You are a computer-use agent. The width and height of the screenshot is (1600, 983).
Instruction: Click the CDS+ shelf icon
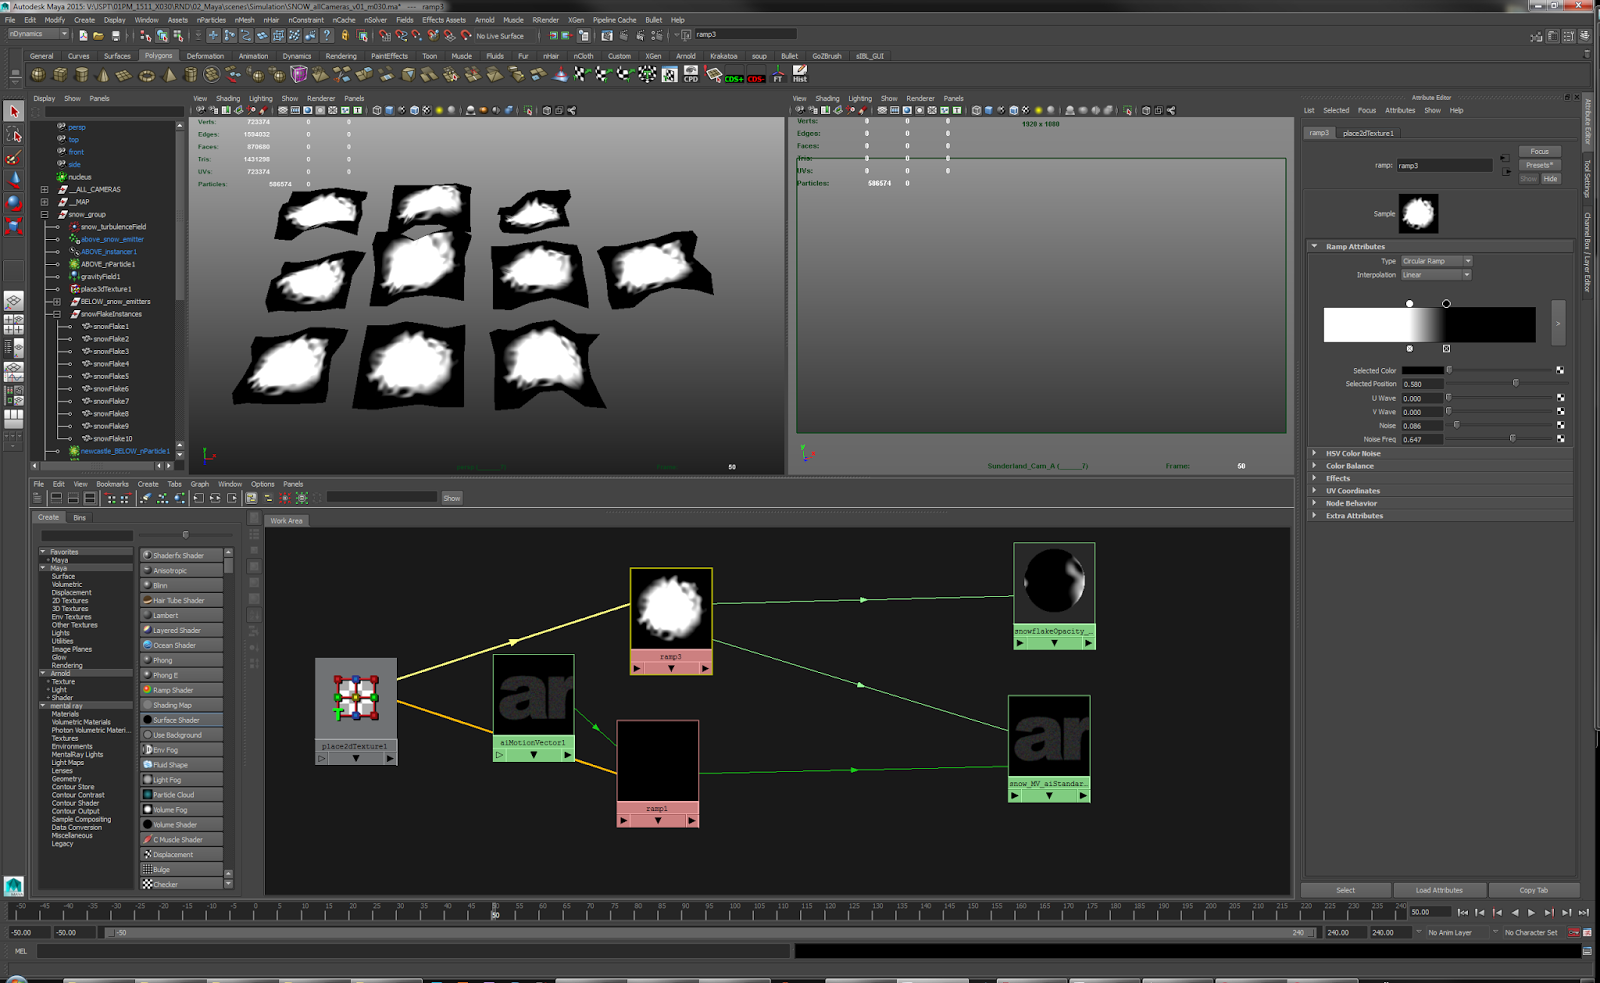[734, 75]
